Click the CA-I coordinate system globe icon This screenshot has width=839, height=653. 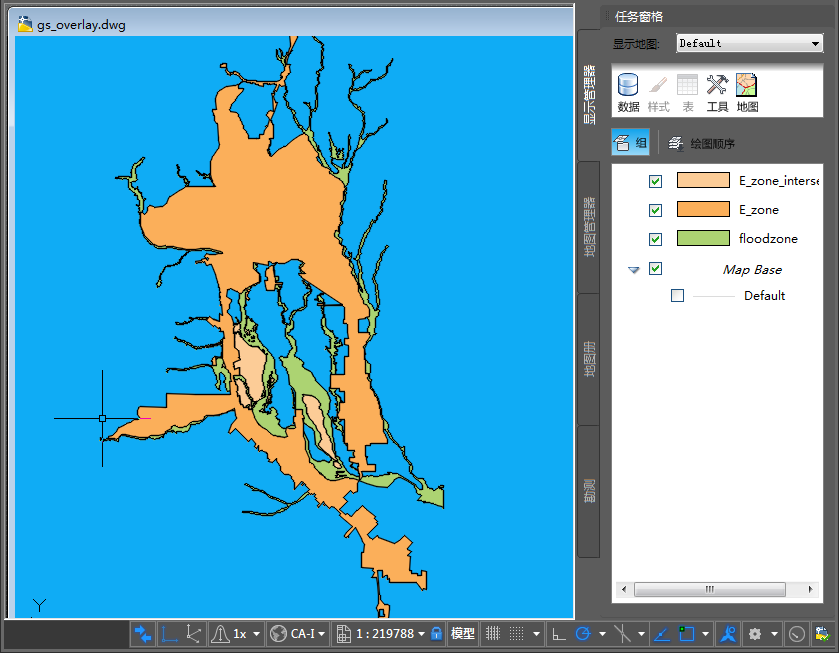tap(278, 634)
